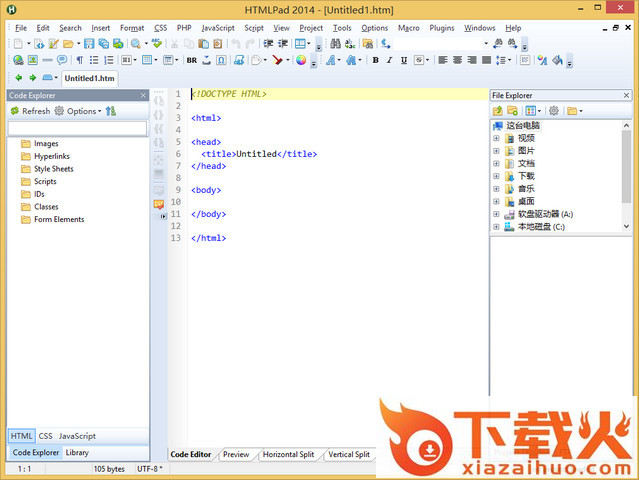This screenshot has width=639, height=480.
Task: Toggle align right
Action: click(x=472, y=60)
